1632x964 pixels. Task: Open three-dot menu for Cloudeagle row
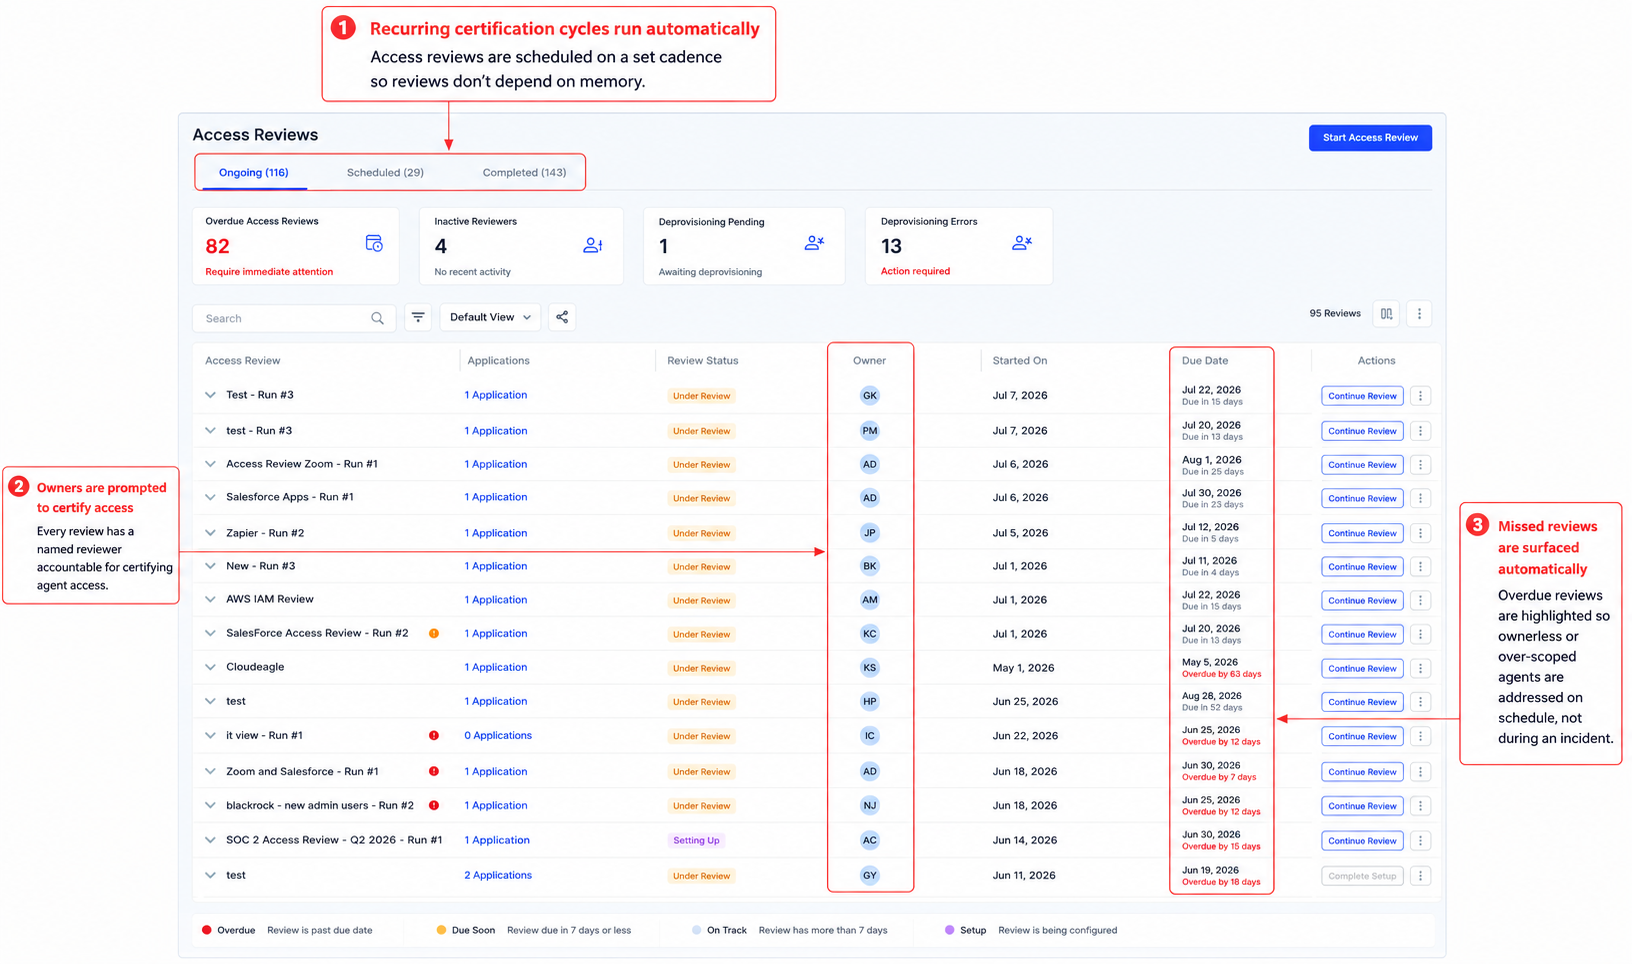point(1420,668)
